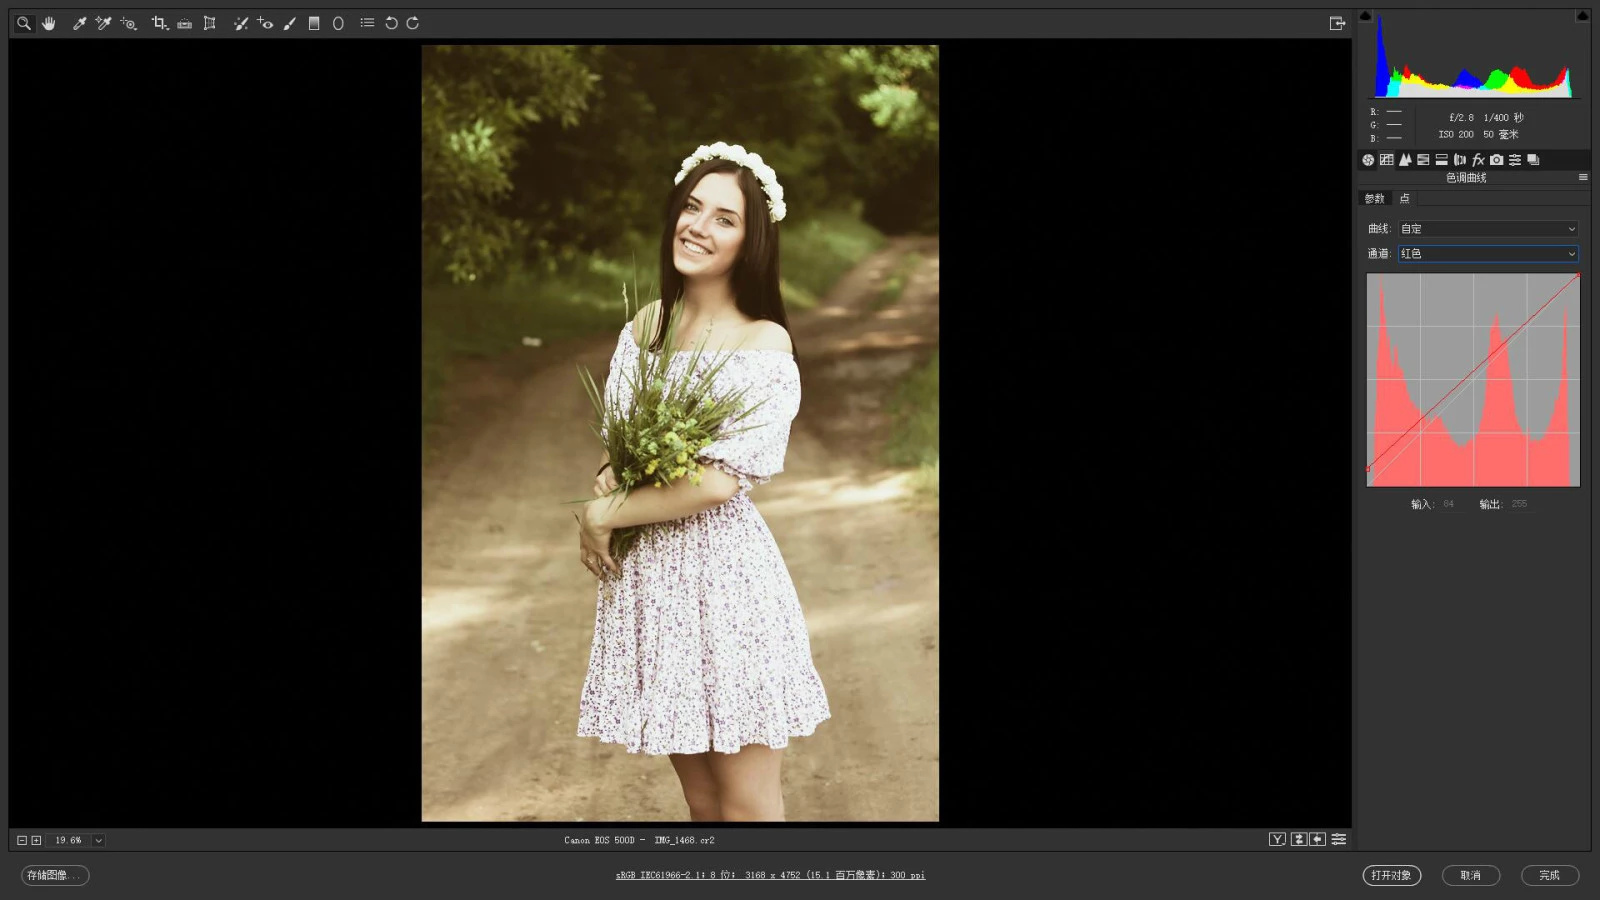The image size is (1600, 900).
Task: Click the Canon EOS 500D filename label
Action: (x=639, y=840)
